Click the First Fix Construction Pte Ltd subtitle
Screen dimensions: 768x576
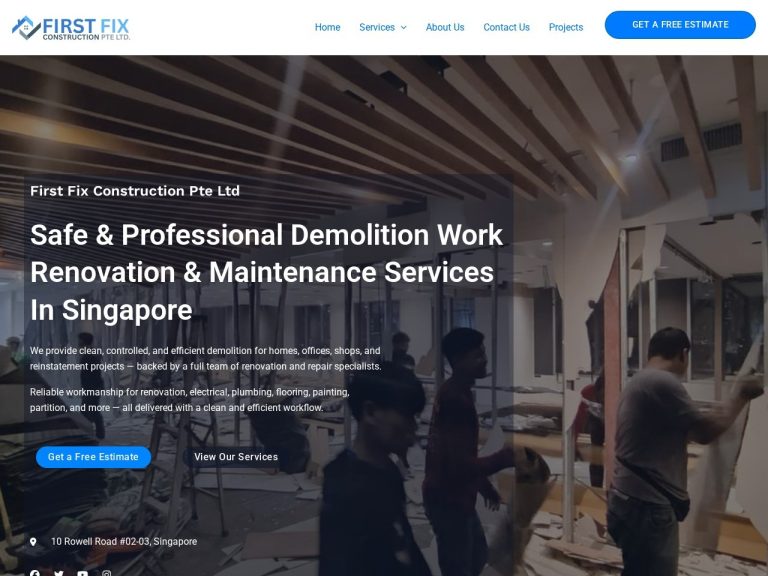tap(135, 191)
